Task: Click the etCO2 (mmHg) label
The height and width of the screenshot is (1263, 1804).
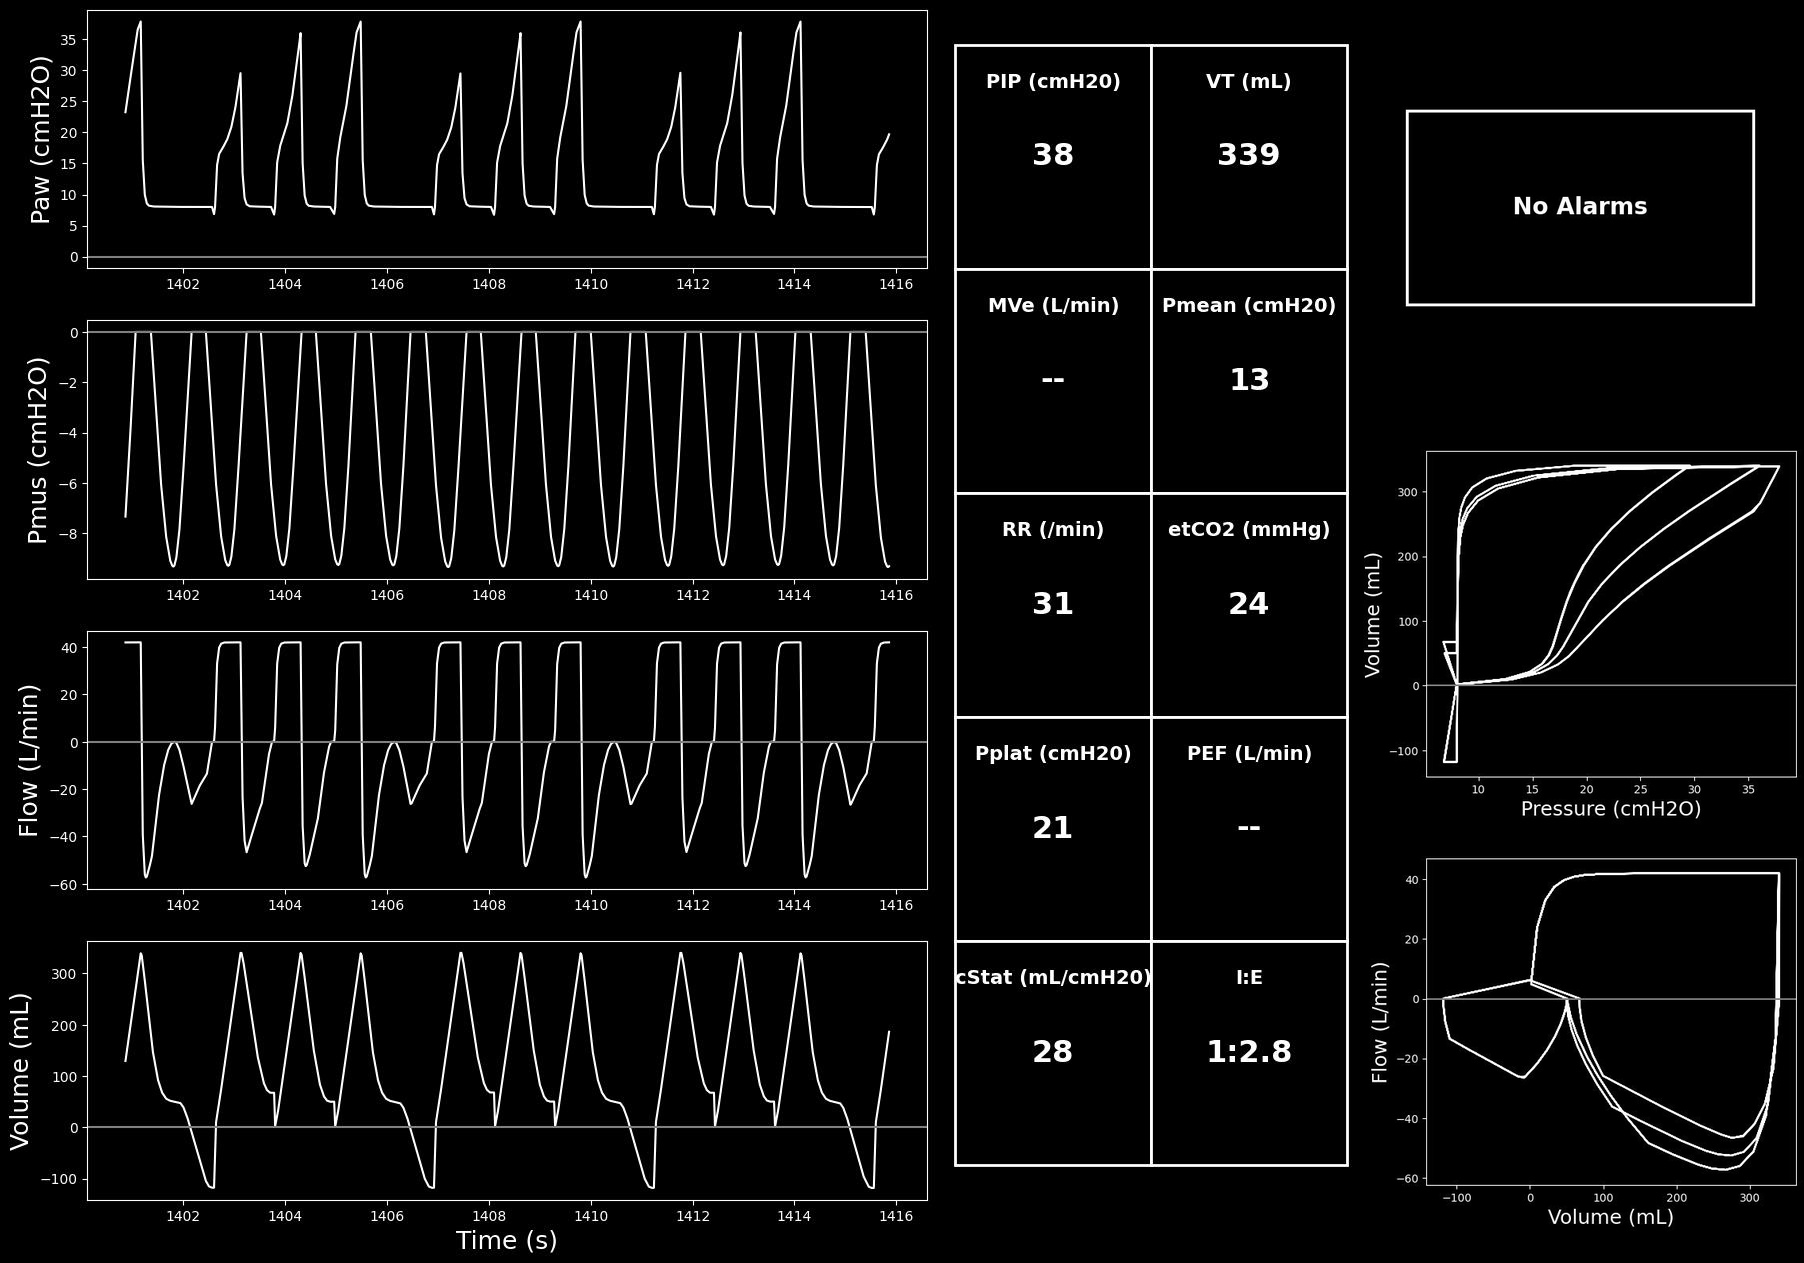Action: 1249,530
